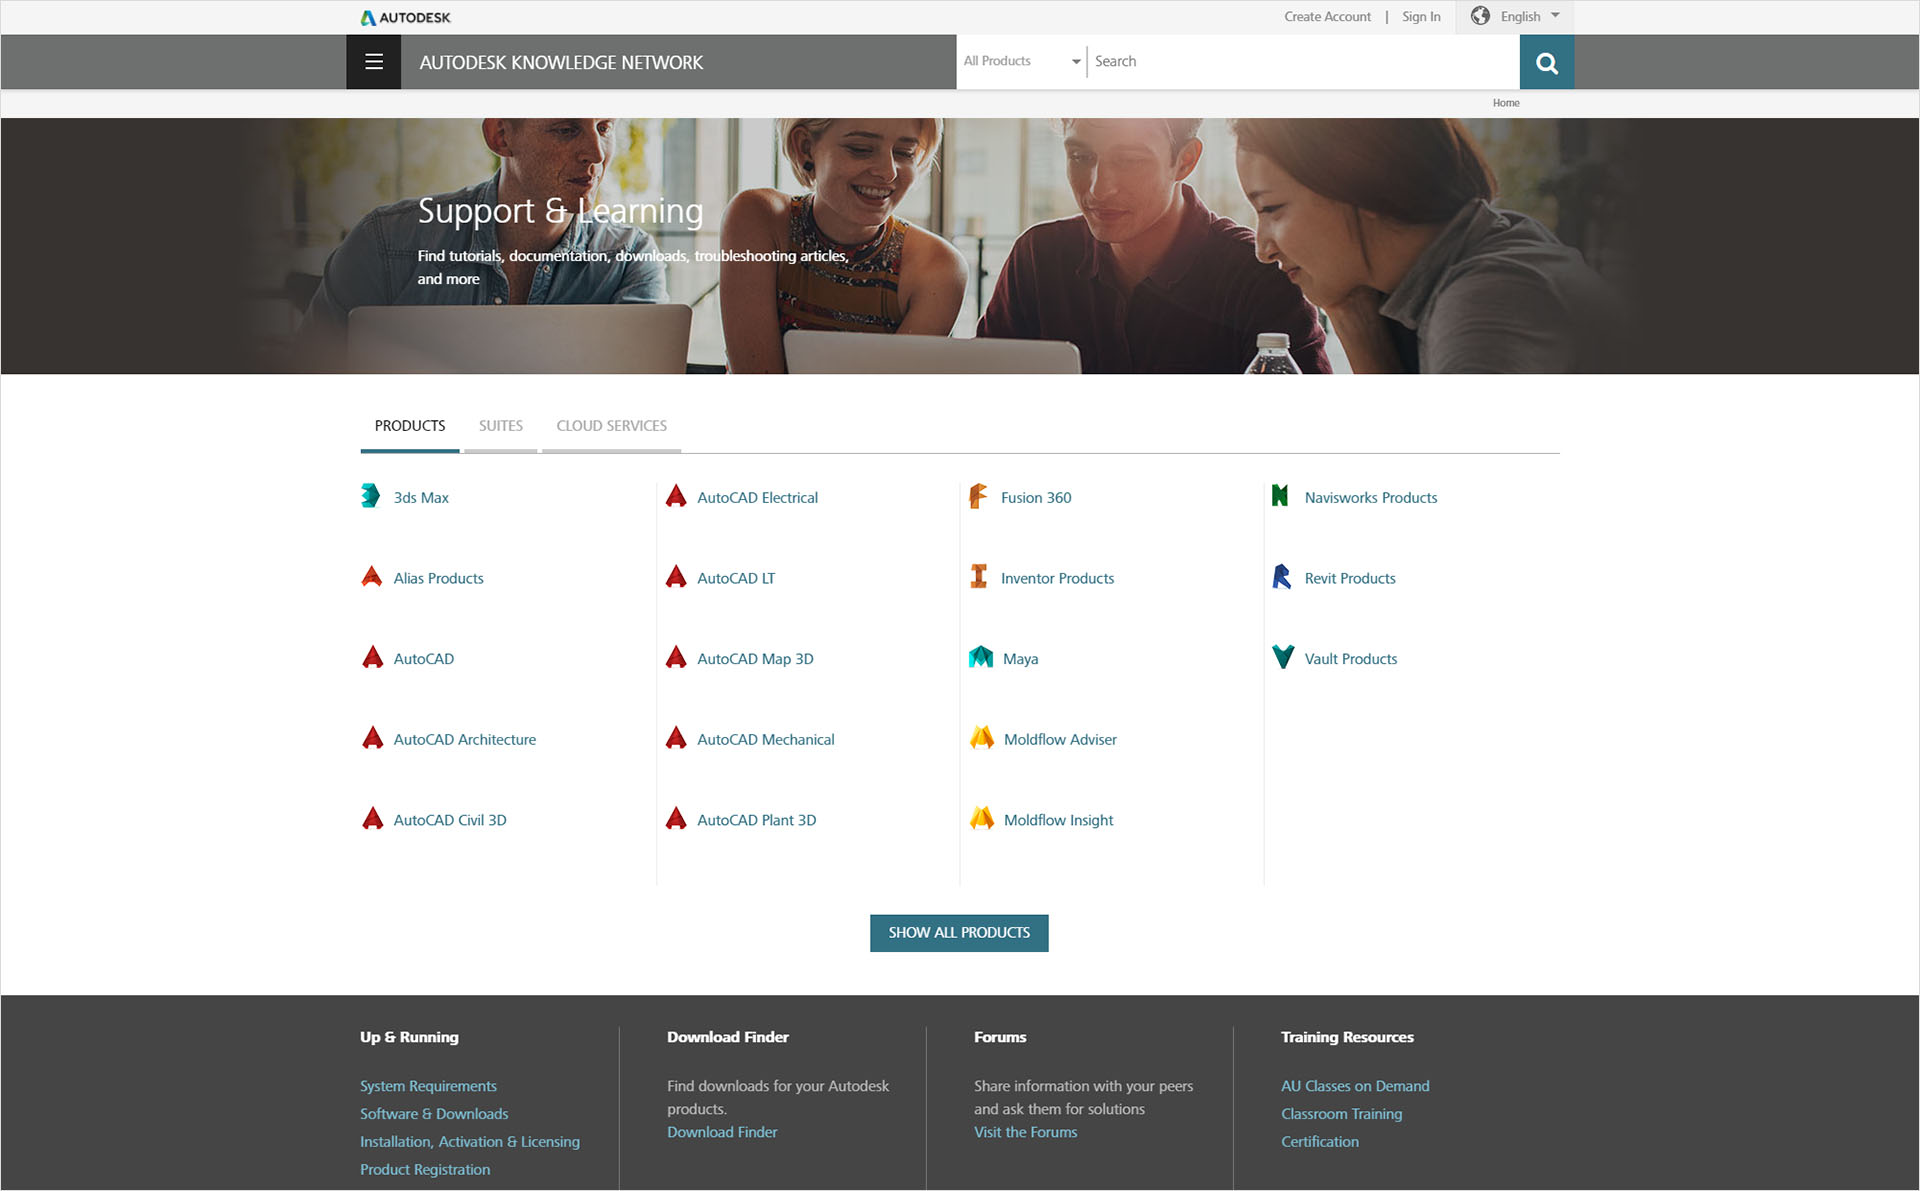Click the AutoCAD Map 3D icon

click(676, 657)
